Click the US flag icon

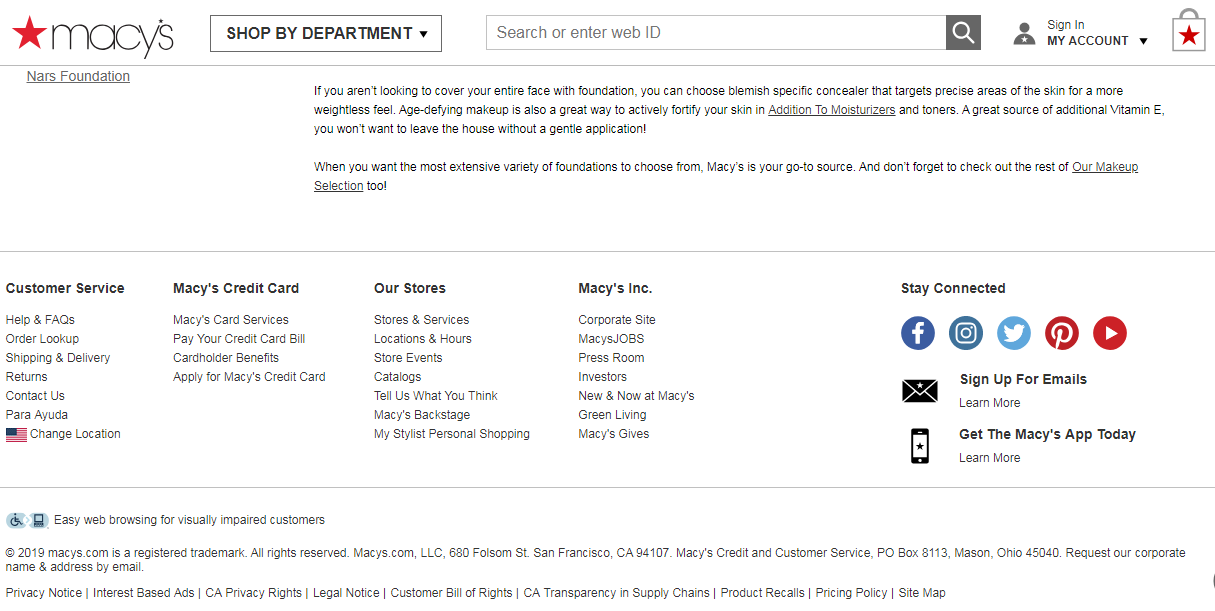(16, 435)
